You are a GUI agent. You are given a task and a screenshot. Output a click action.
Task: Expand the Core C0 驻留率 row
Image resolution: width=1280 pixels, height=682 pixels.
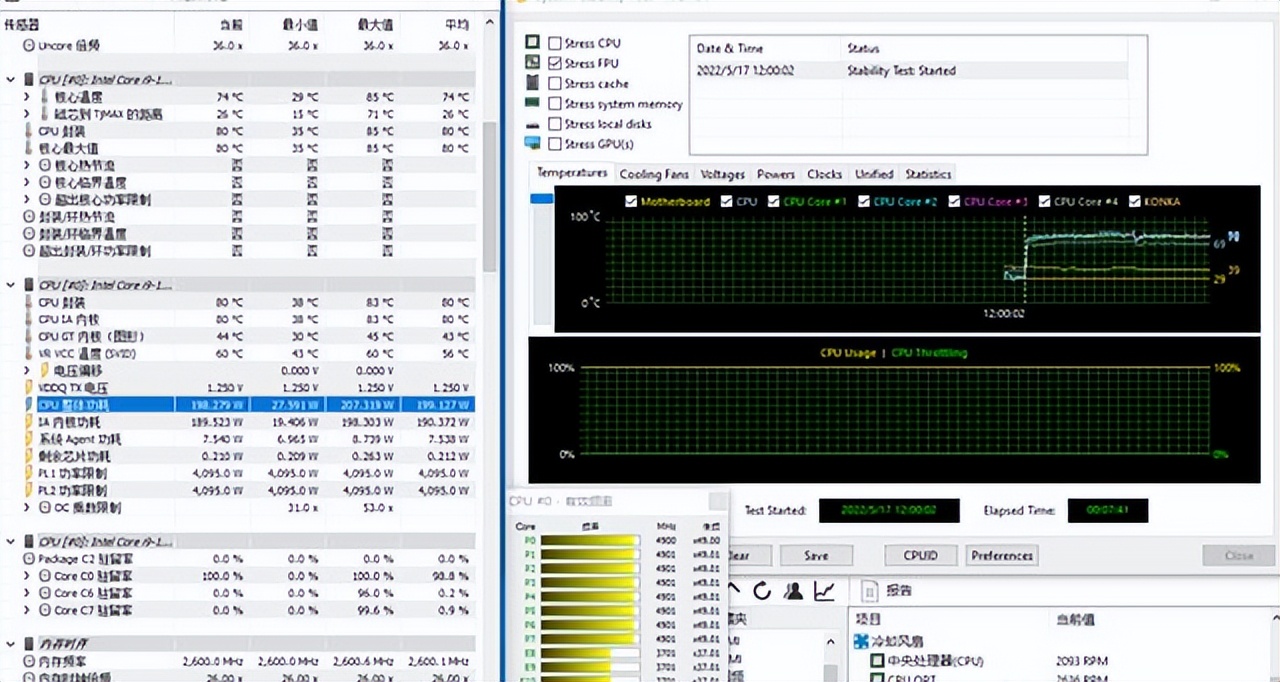pos(28,576)
